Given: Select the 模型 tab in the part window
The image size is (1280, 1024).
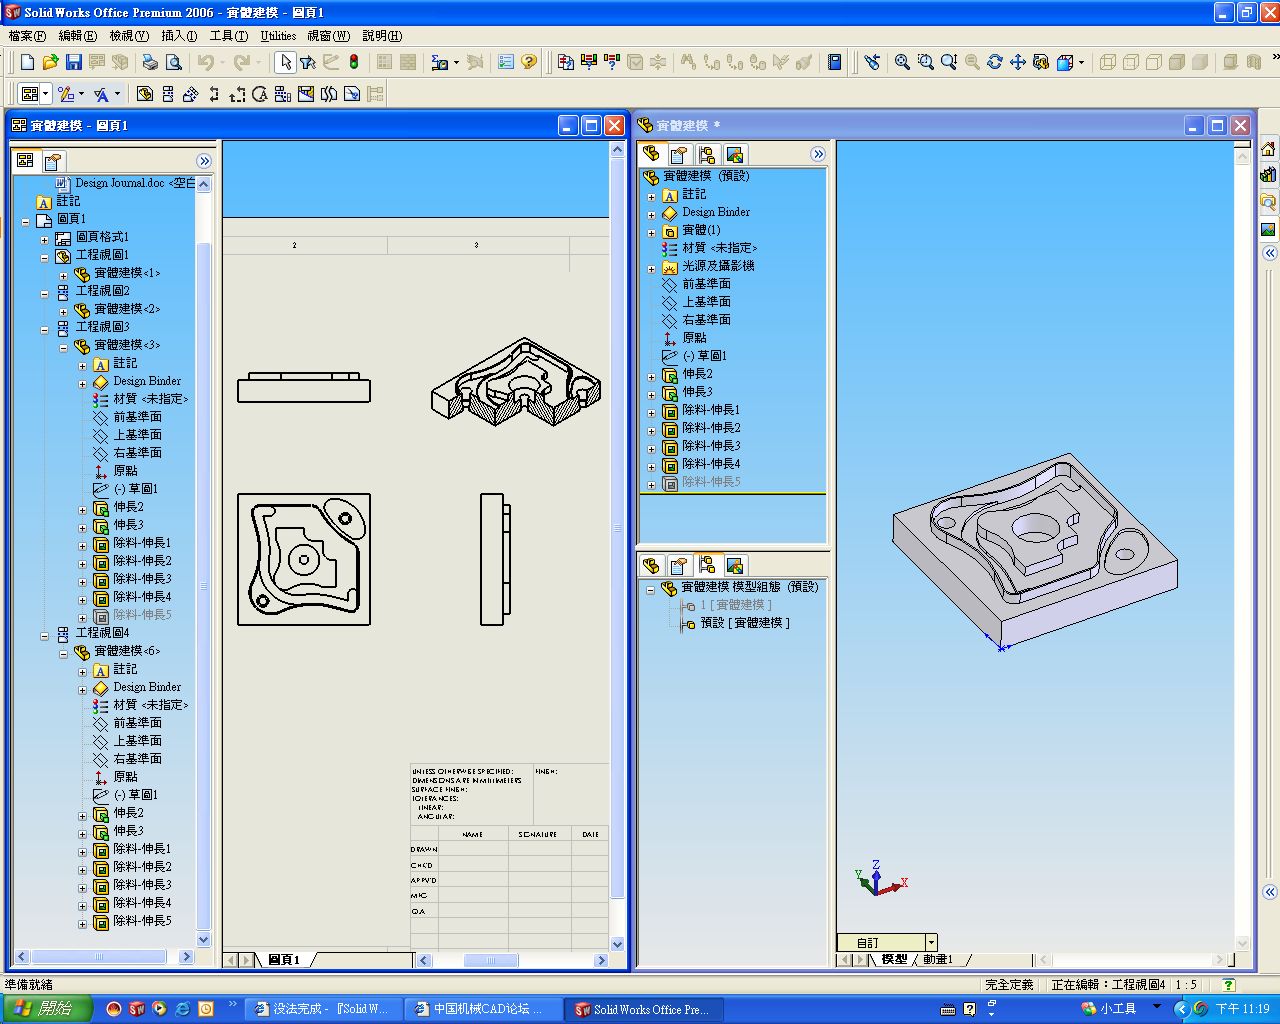Looking at the screenshot, I should click(894, 960).
